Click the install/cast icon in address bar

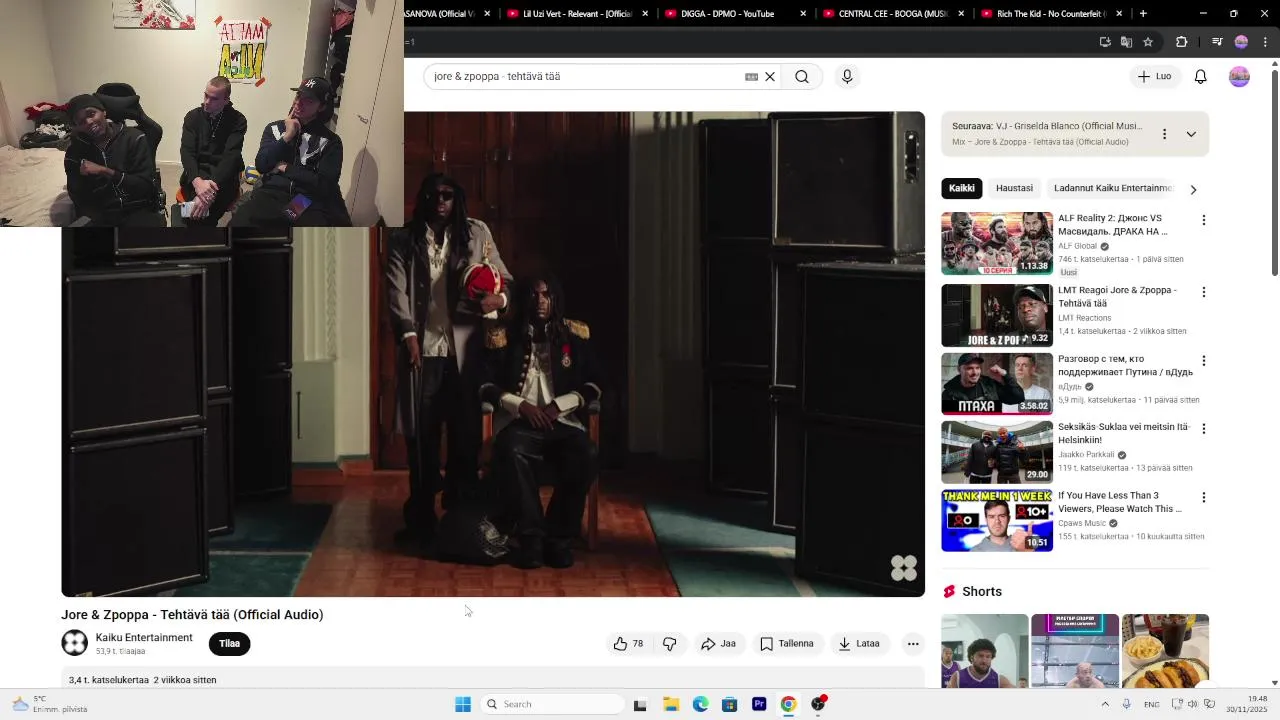click(1105, 42)
